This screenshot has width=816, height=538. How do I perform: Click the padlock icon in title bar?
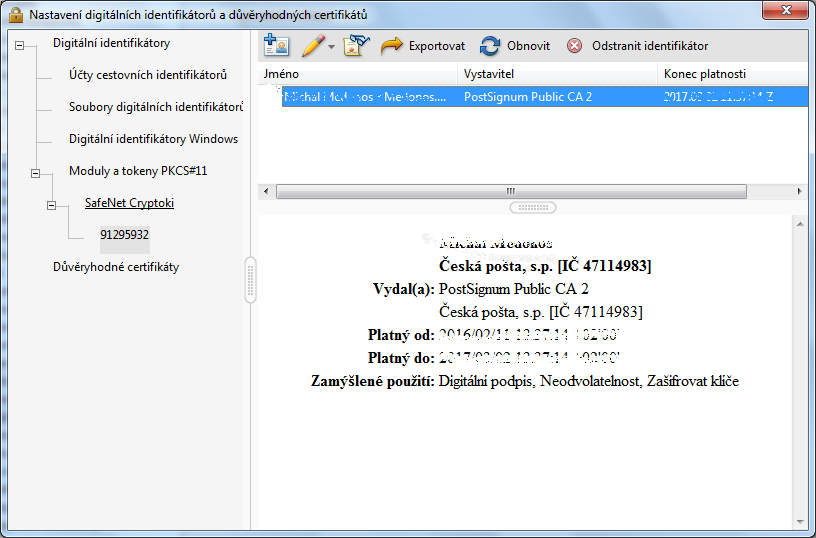[16, 15]
